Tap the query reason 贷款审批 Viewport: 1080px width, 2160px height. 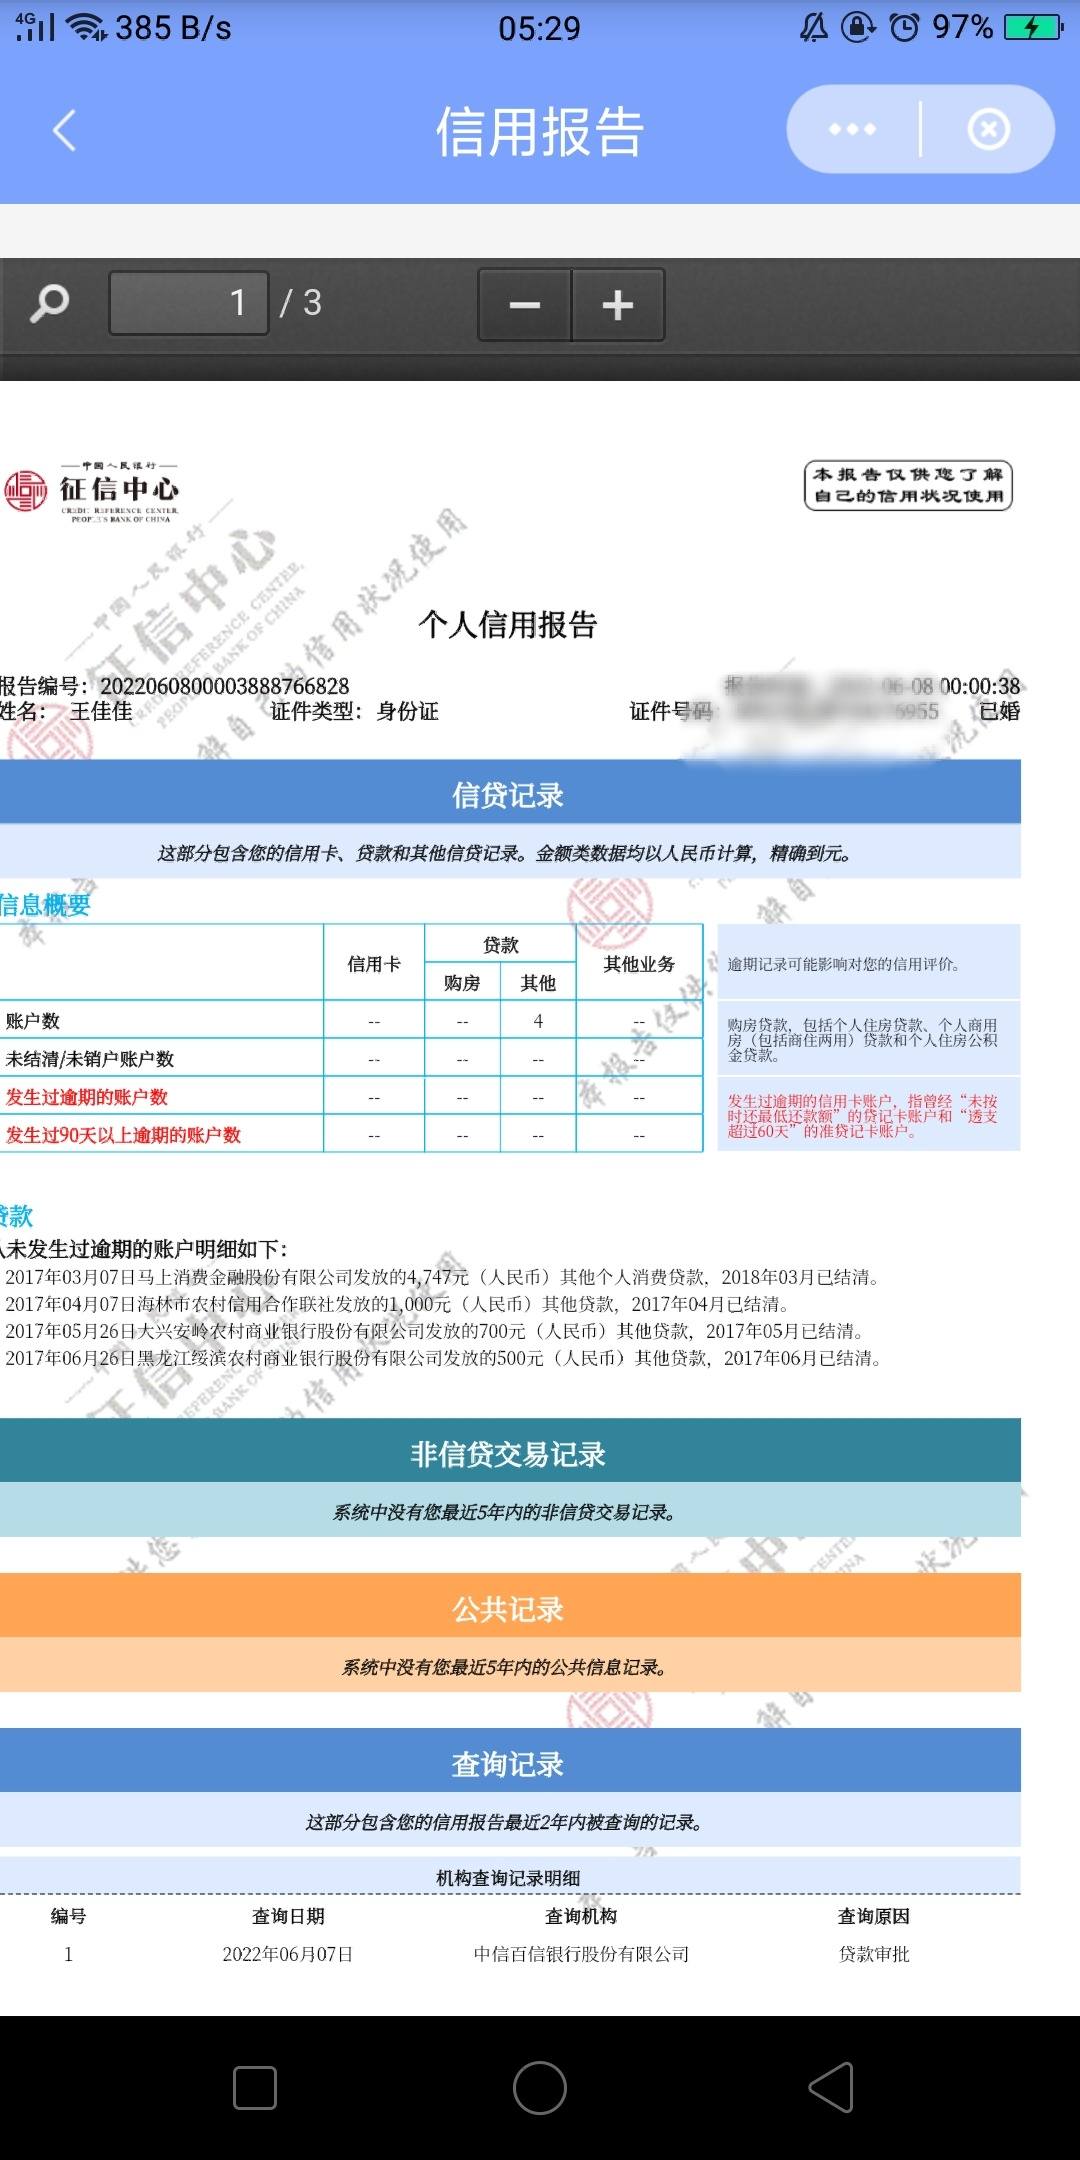(x=874, y=1954)
